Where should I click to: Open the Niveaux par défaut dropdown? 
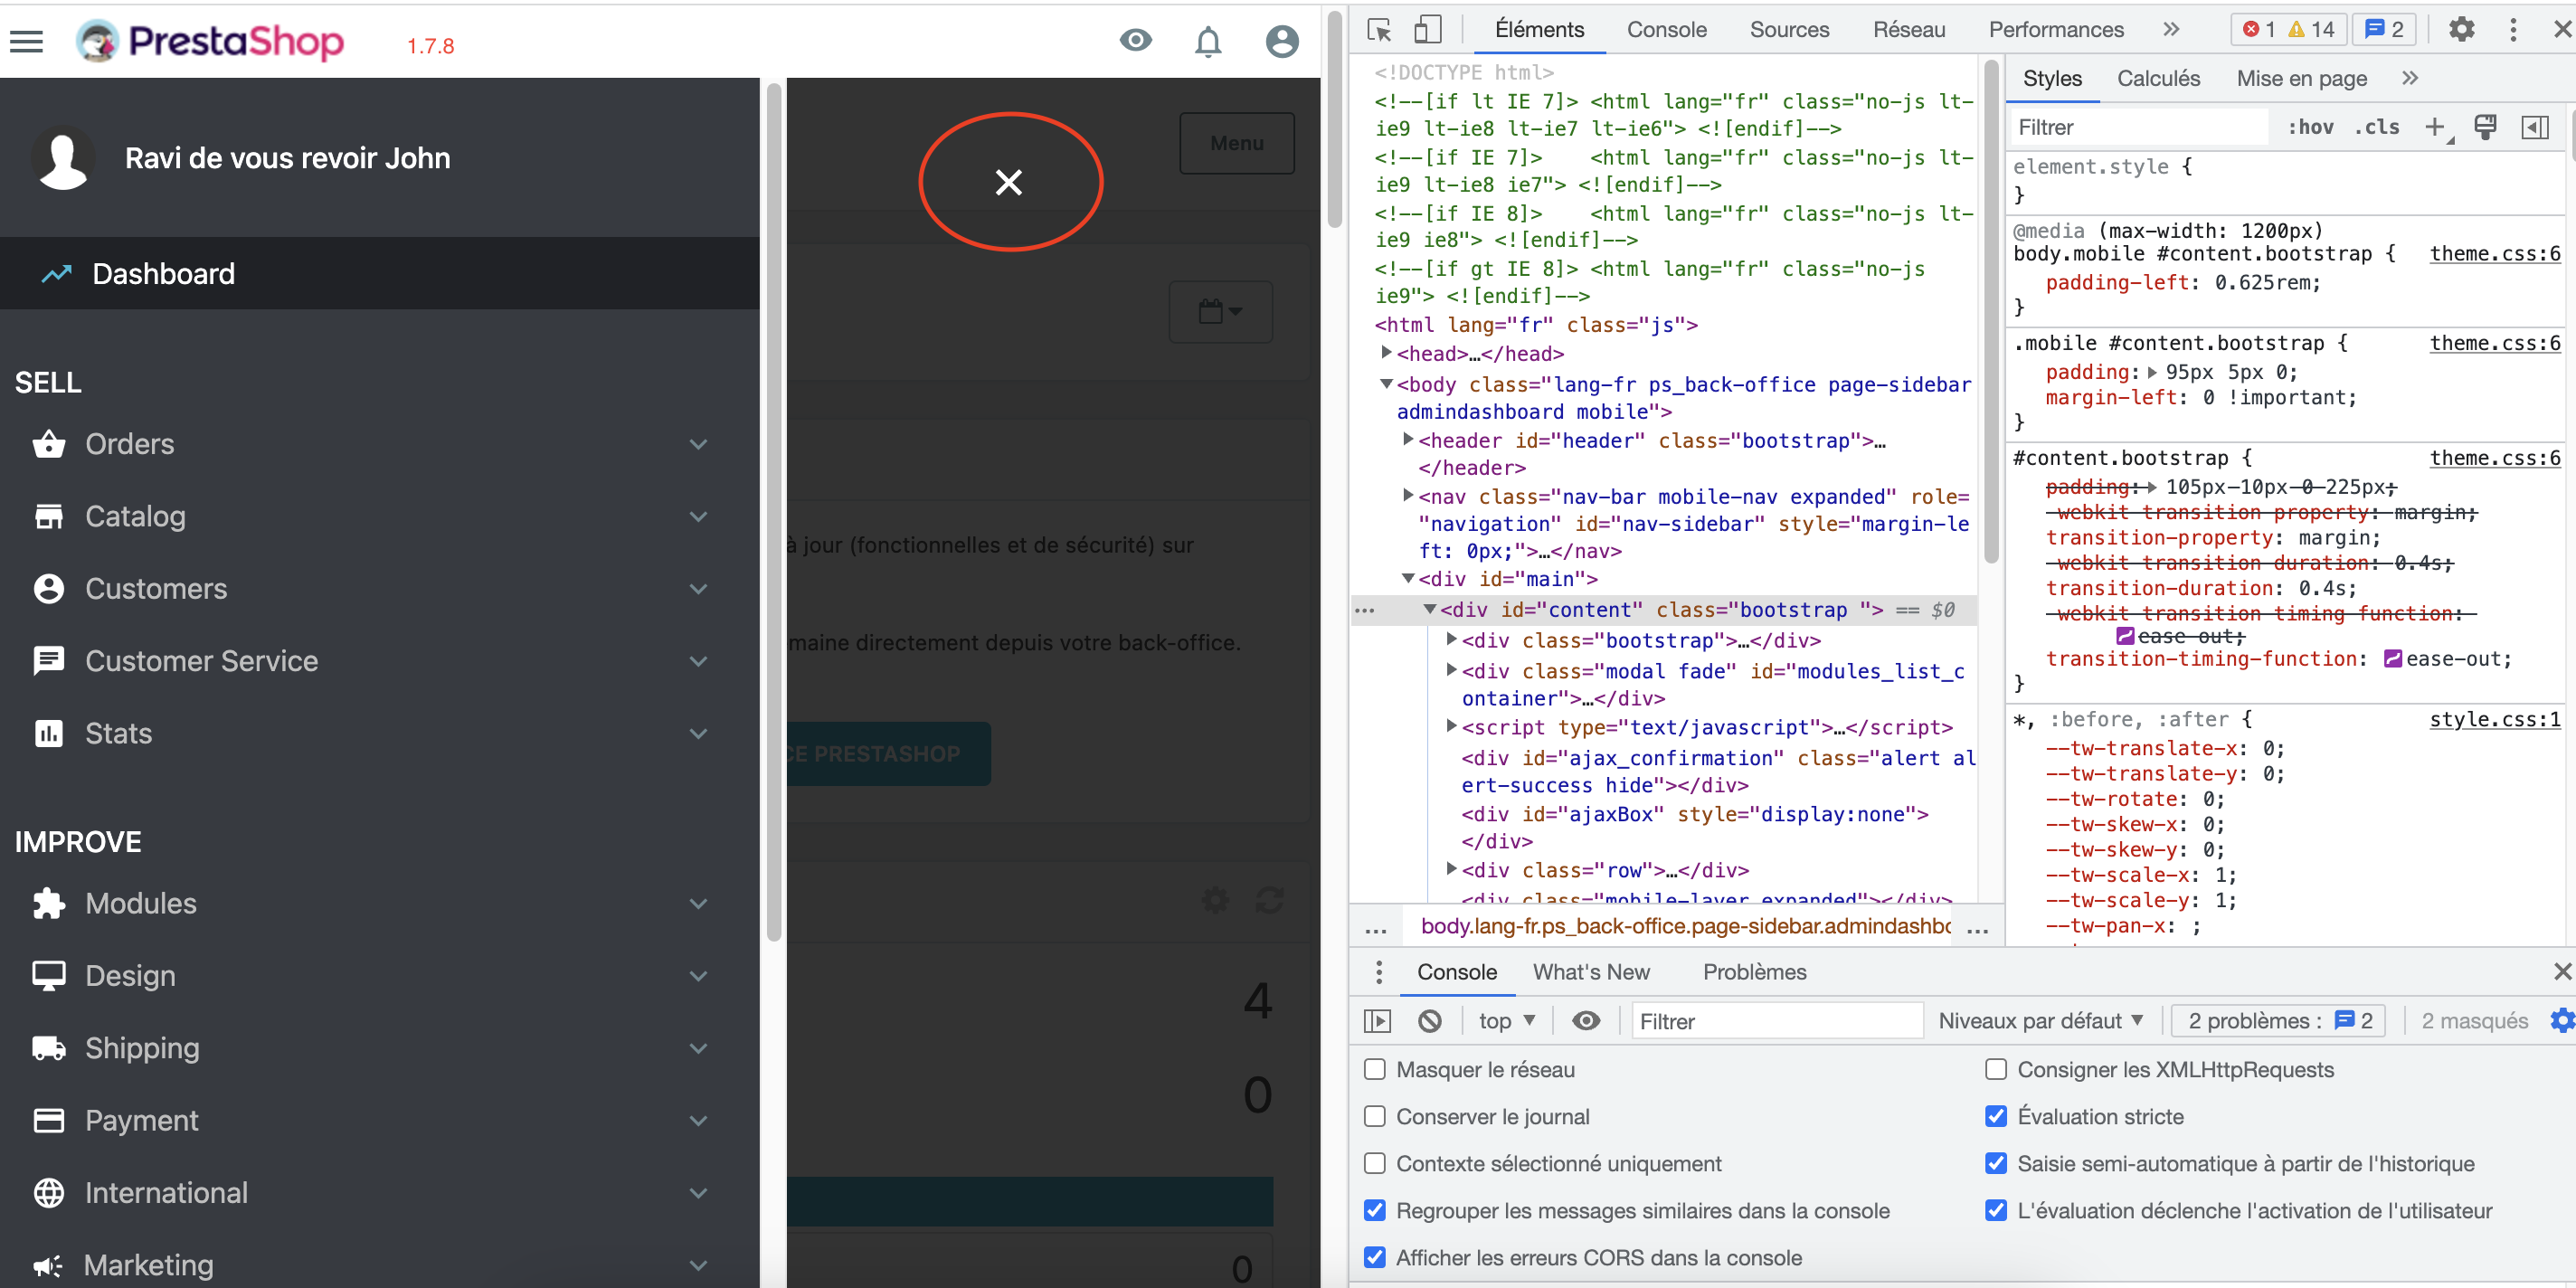coord(2041,1020)
